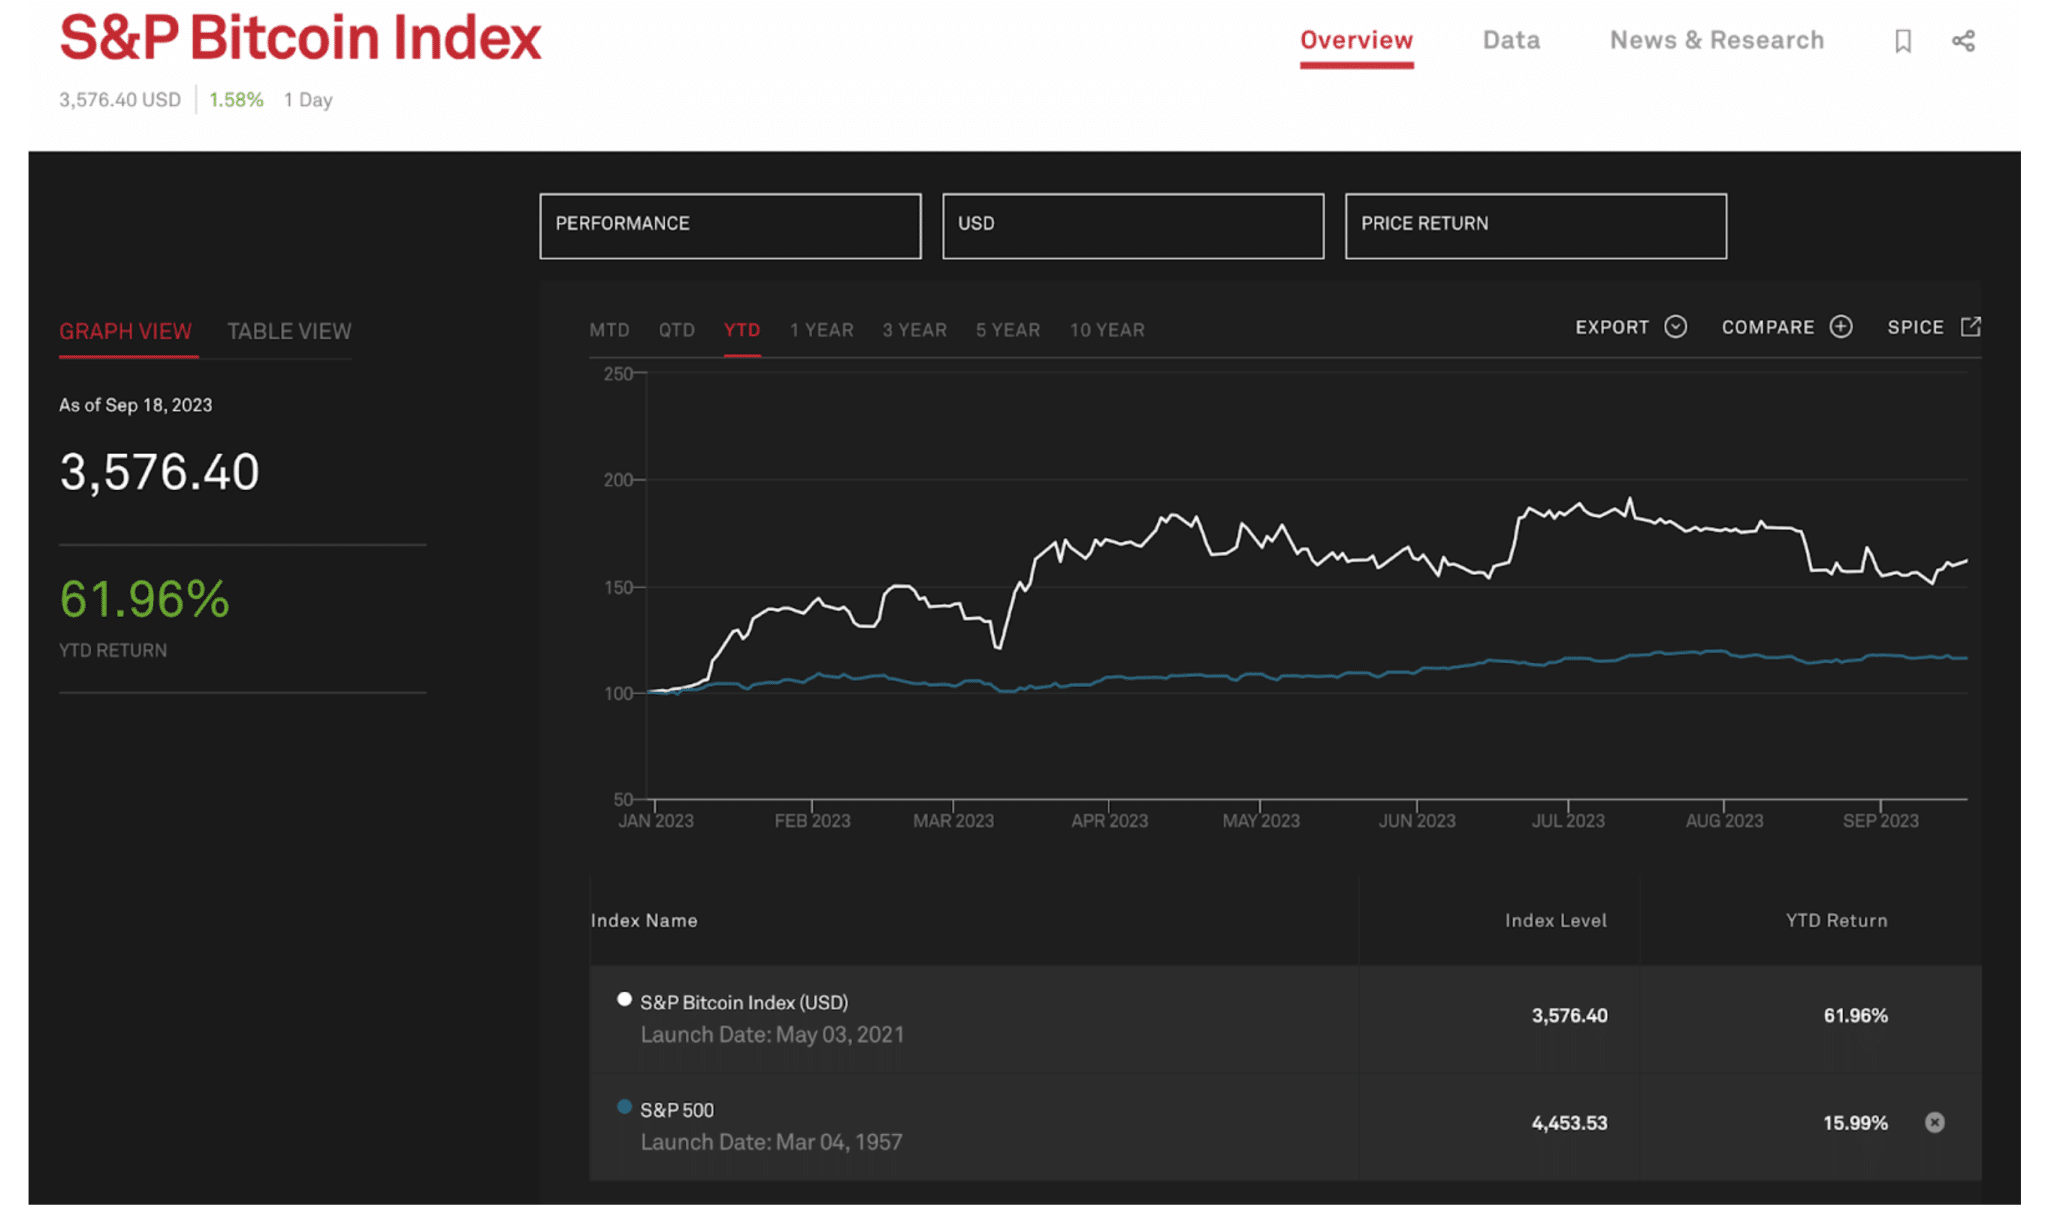This screenshot has width=2048, height=1213.
Task: Open the PRICE RETURN dropdown
Action: [1535, 226]
